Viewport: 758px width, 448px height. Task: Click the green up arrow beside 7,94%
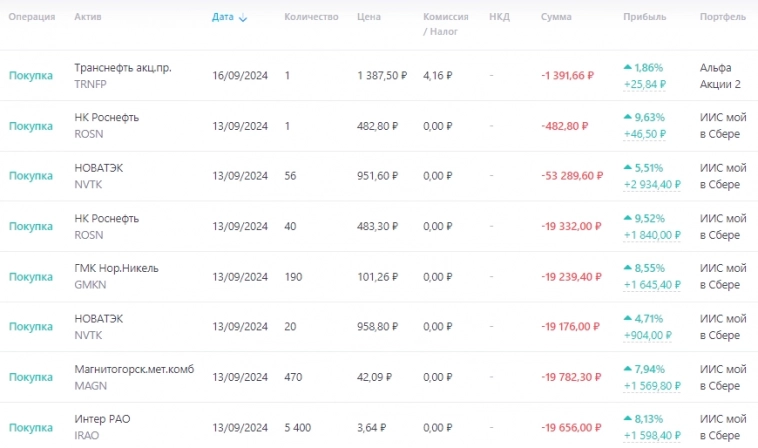coord(627,369)
